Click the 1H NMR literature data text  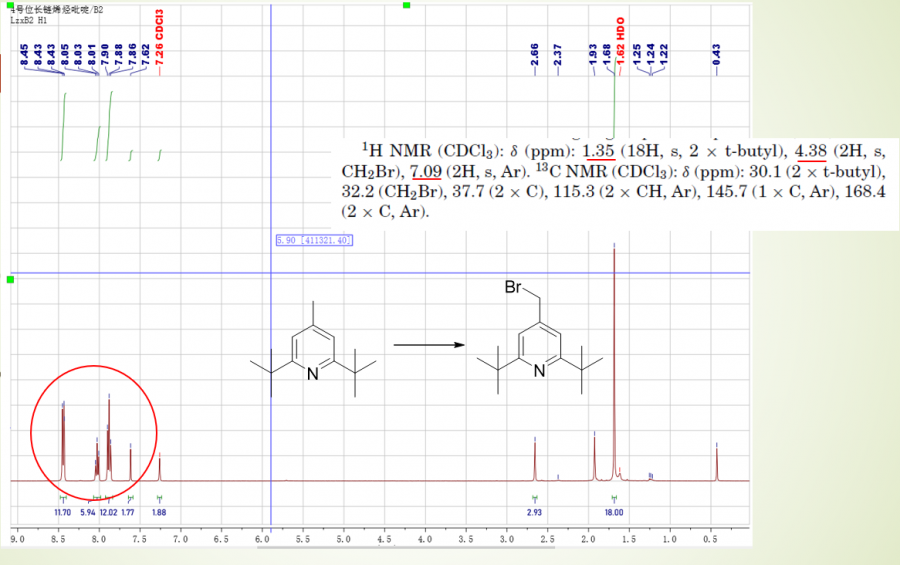[610, 180]
